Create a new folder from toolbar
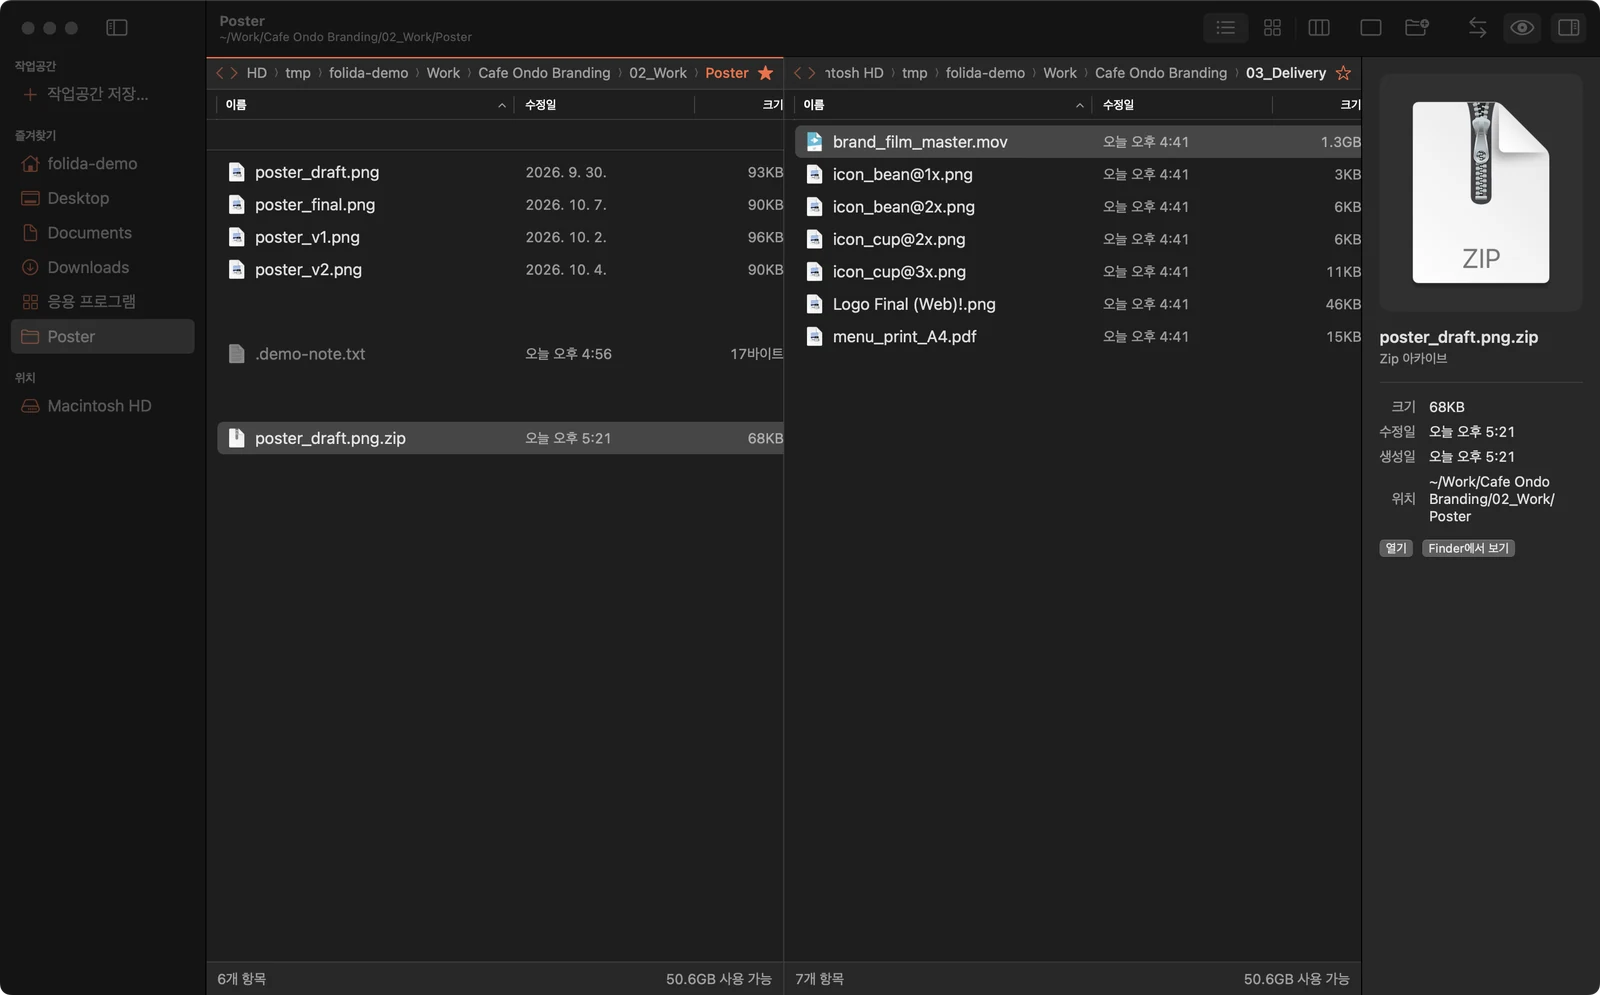This screenshot has width=1600, height=995. (1417, 28)
